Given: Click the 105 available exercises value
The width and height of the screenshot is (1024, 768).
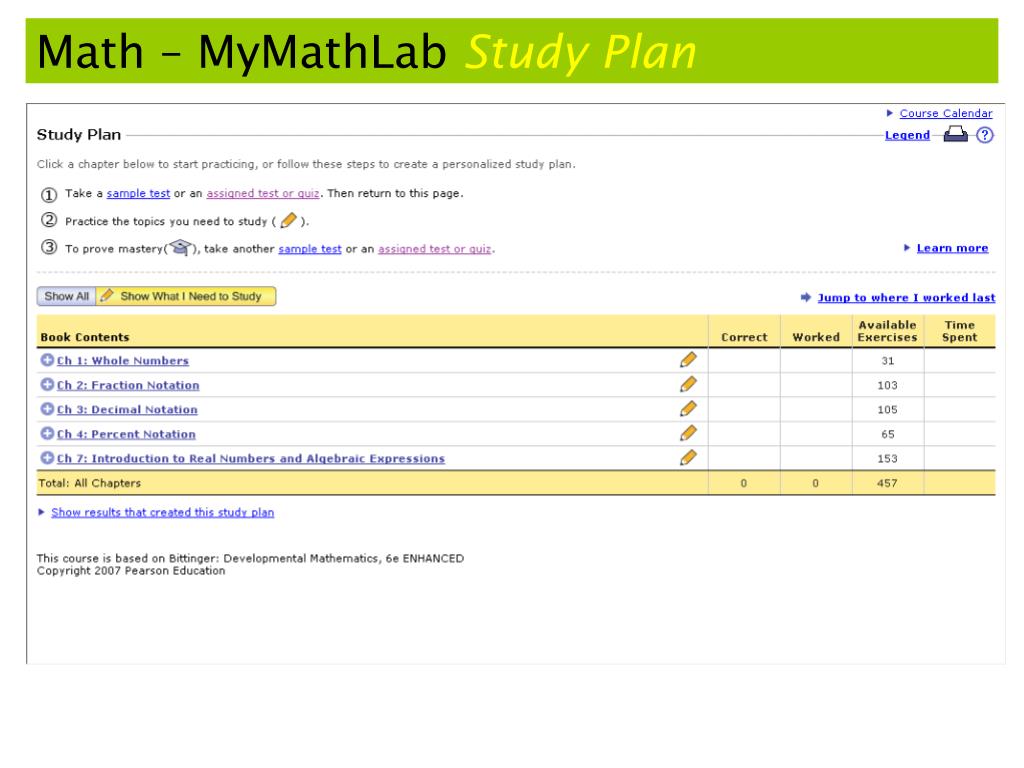Looking at the screenshot, I should 888,409.
